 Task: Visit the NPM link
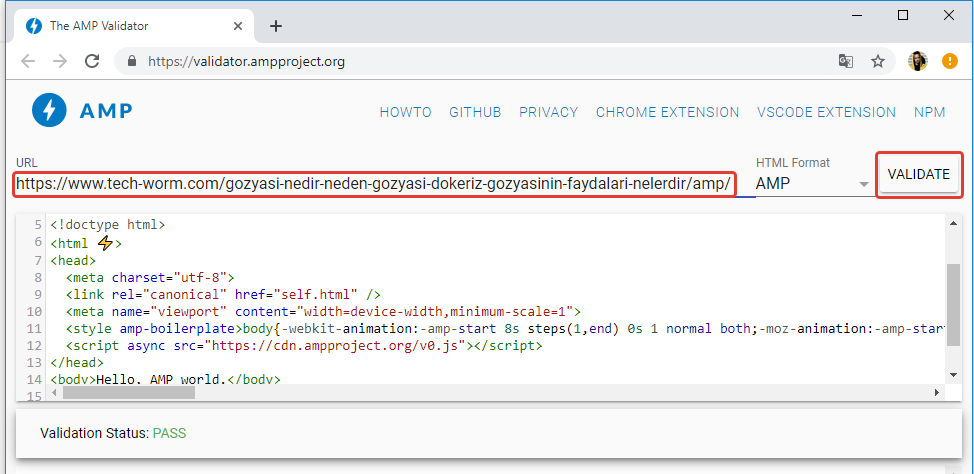929,112
